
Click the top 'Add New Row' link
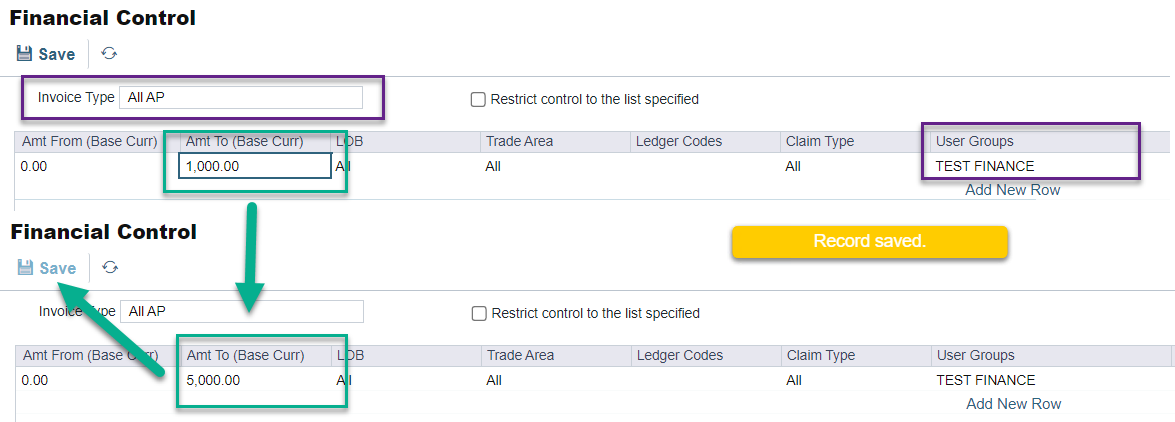tap(1012, 190)
